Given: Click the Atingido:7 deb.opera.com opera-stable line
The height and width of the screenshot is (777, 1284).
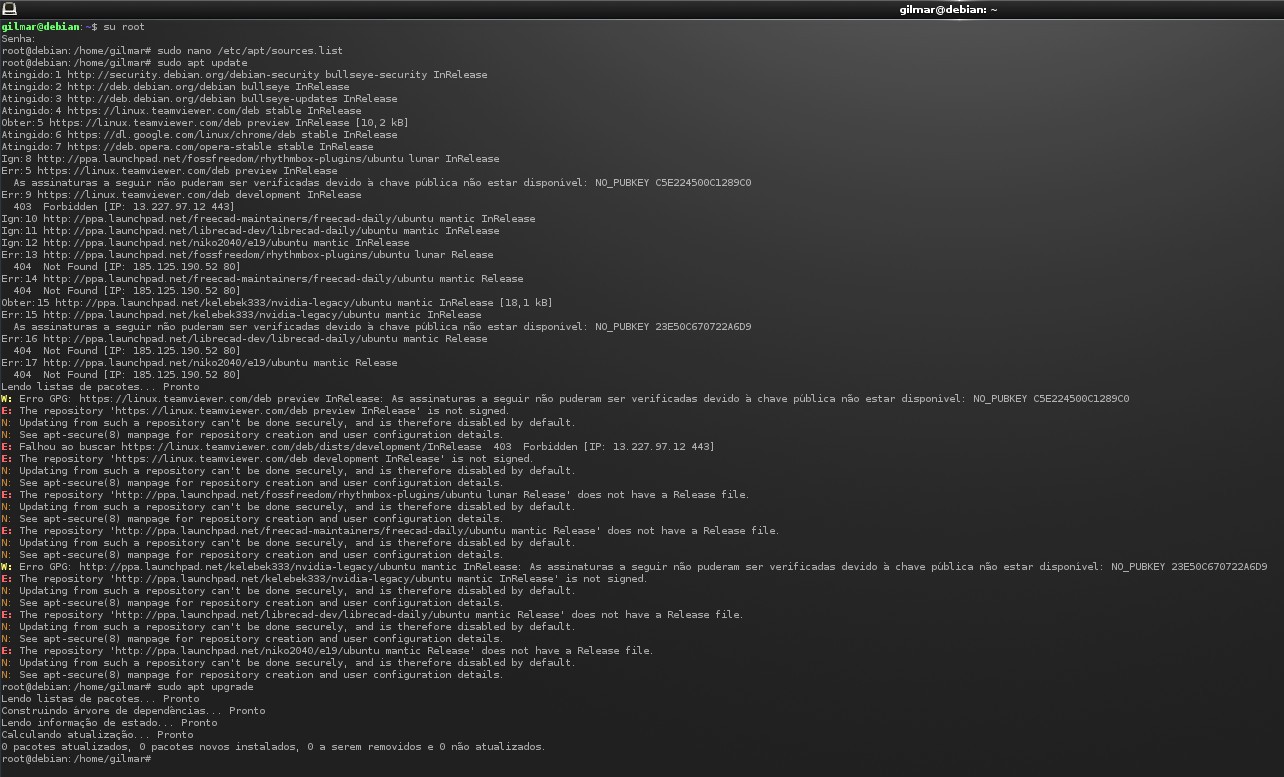Looking at the screenshot, I should [187, 146].
